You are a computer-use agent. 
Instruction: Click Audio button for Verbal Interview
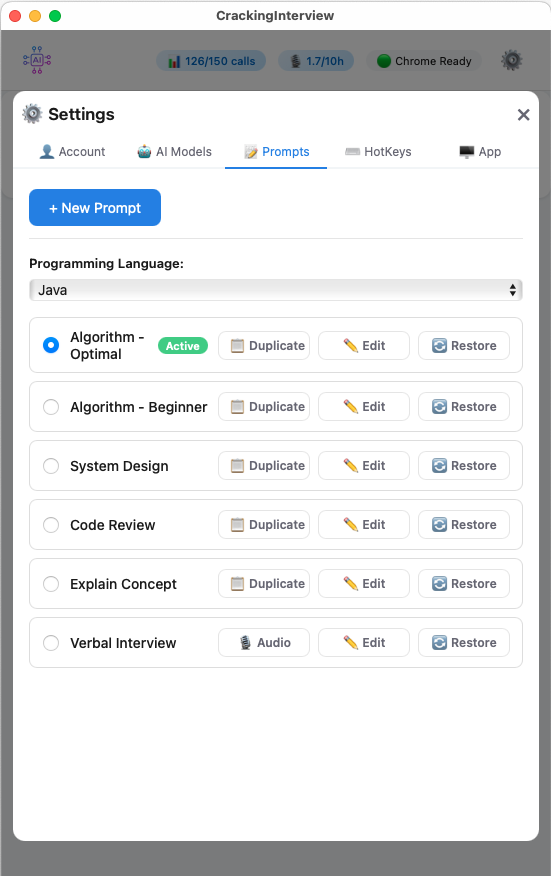pos(264,642)
